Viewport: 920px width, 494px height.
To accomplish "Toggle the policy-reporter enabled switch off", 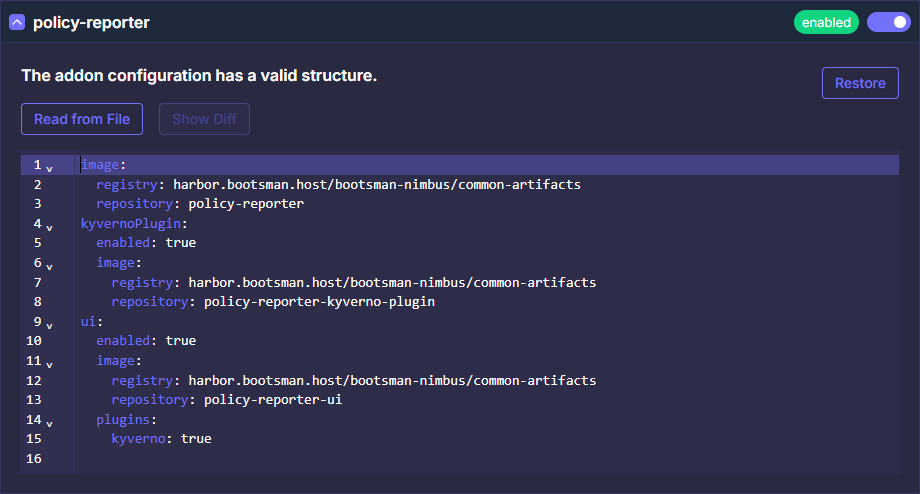I will 888,22.
